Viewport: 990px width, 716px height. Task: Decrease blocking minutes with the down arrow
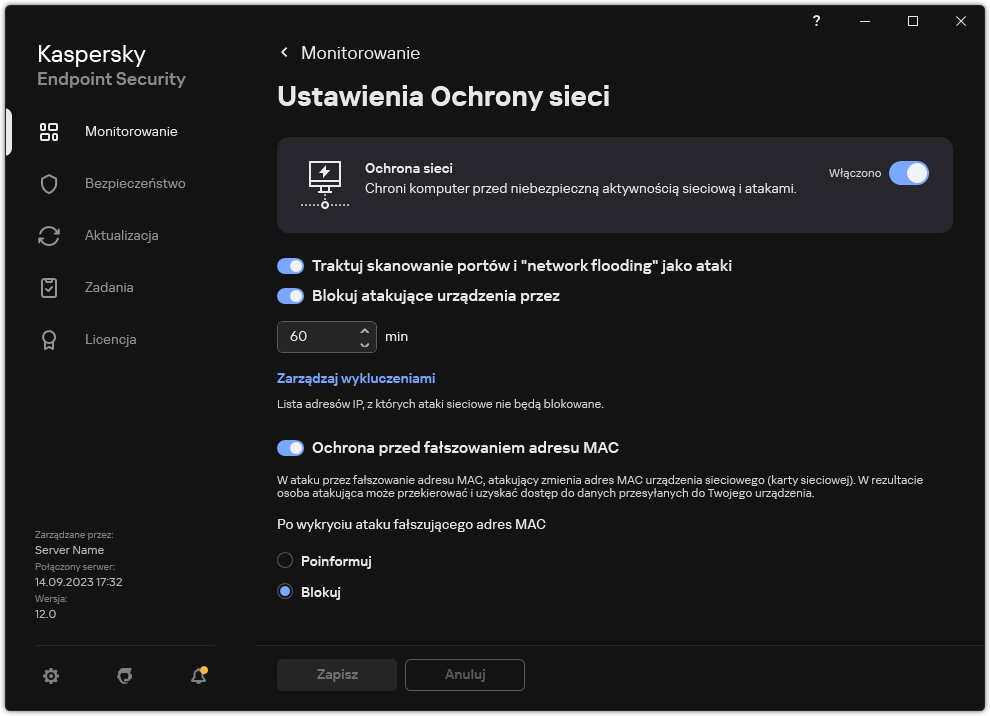[x=367, y=343]
